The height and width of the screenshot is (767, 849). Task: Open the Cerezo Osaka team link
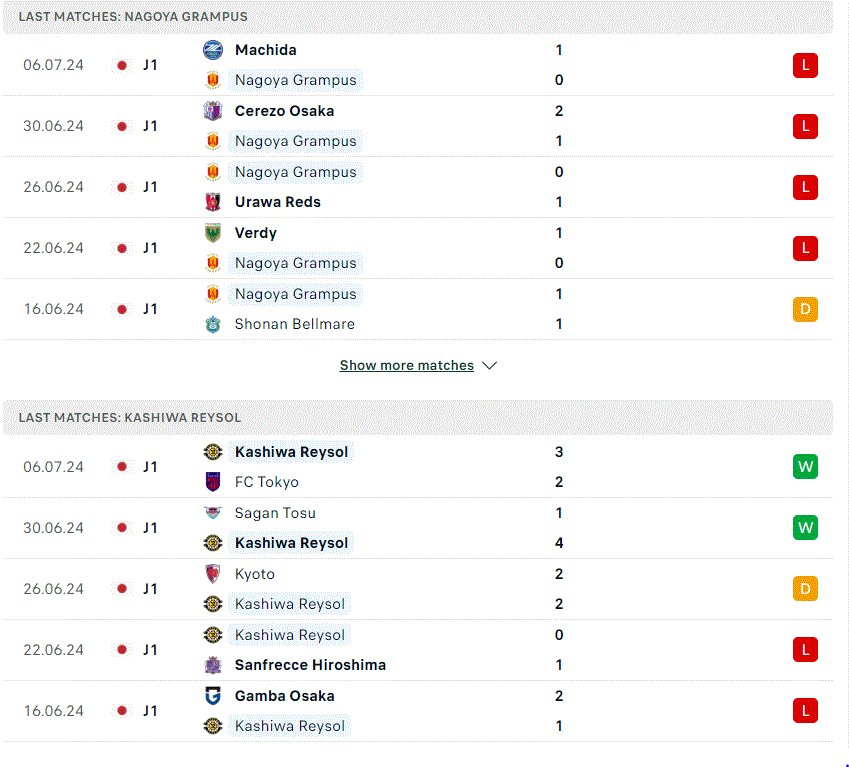tap(284, 111)
